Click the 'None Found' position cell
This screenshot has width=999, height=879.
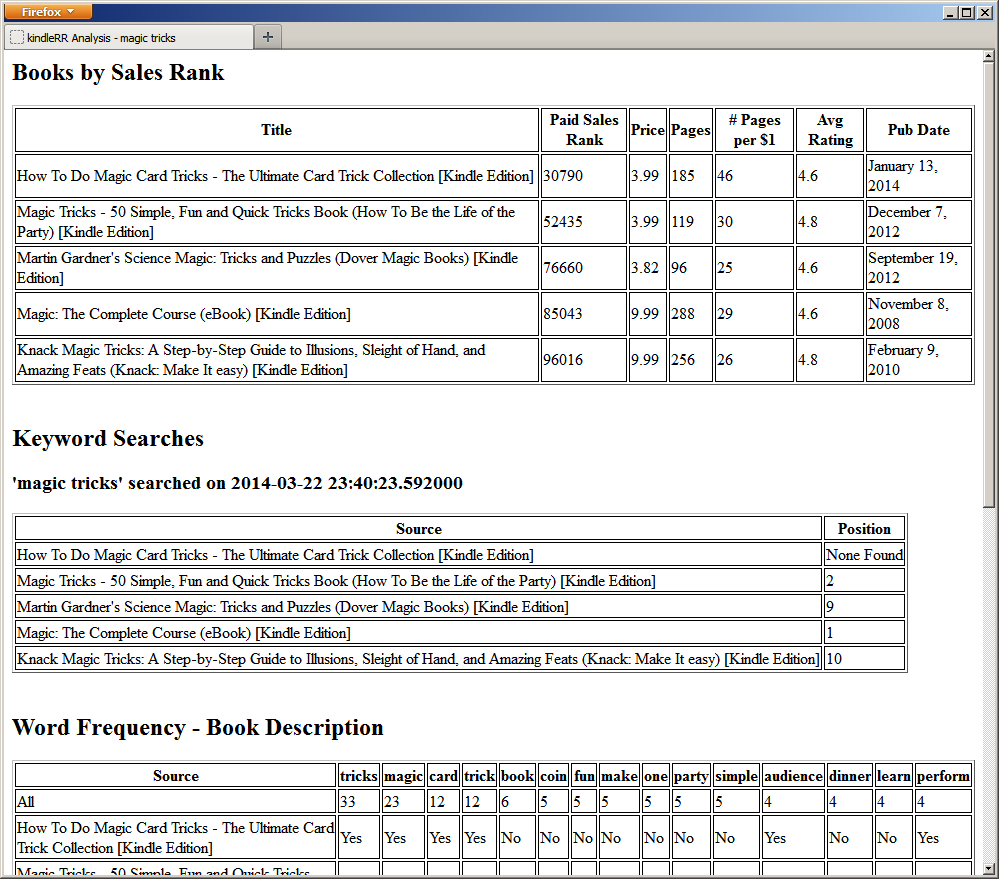point(864,555)
